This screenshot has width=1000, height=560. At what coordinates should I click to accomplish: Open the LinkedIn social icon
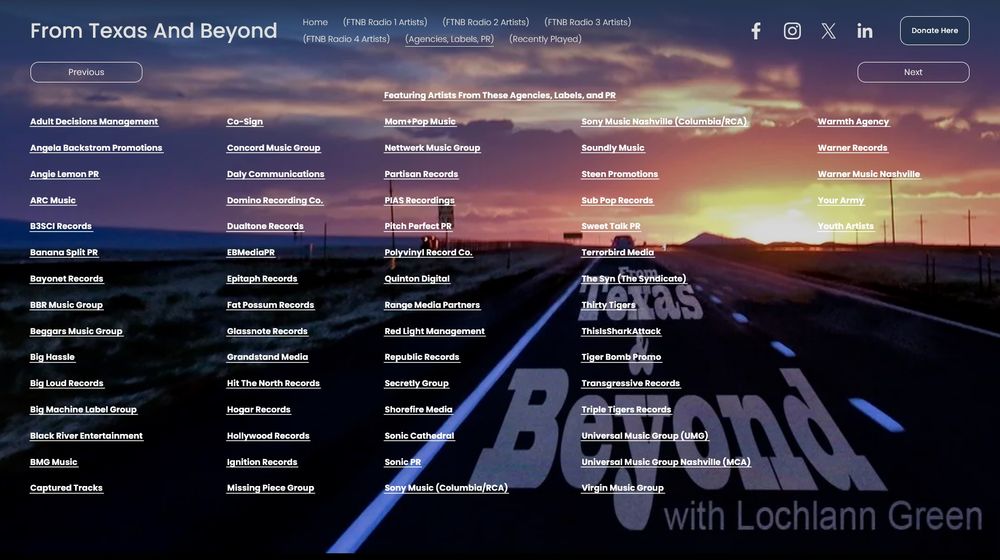[865, 31]
